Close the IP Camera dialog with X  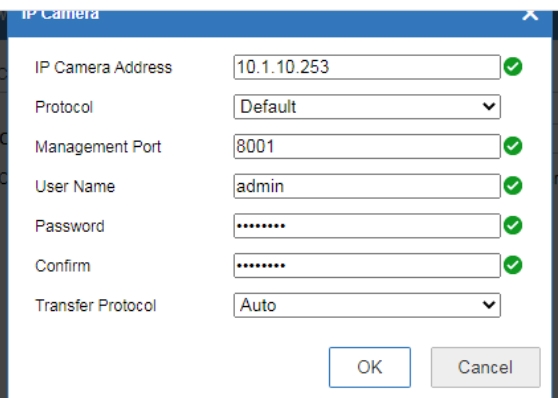click(x=530, y=15)
